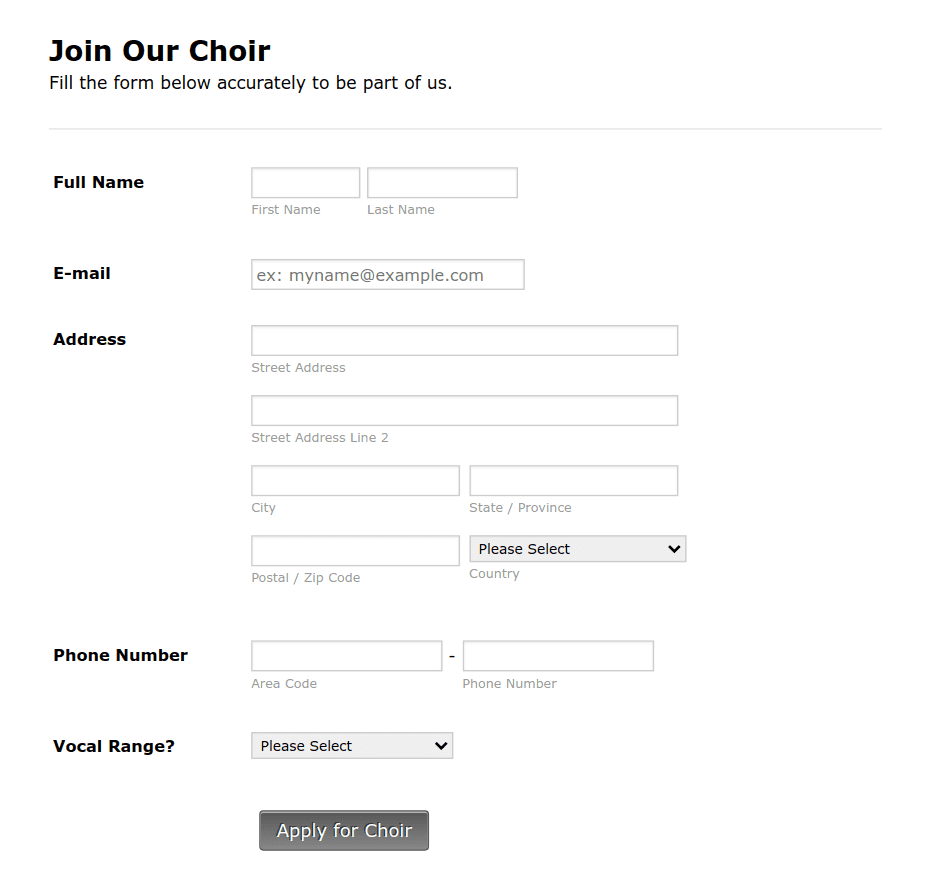
Task: Focus the Postal / Zip Code field
Action: click(x=354, y=550)
